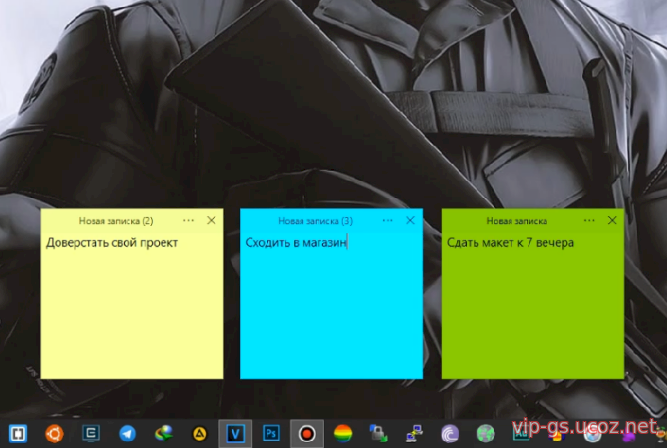Screen dimensions: 667x448
Task: Open Telegram from the taskbar
Action: (127, 434)
